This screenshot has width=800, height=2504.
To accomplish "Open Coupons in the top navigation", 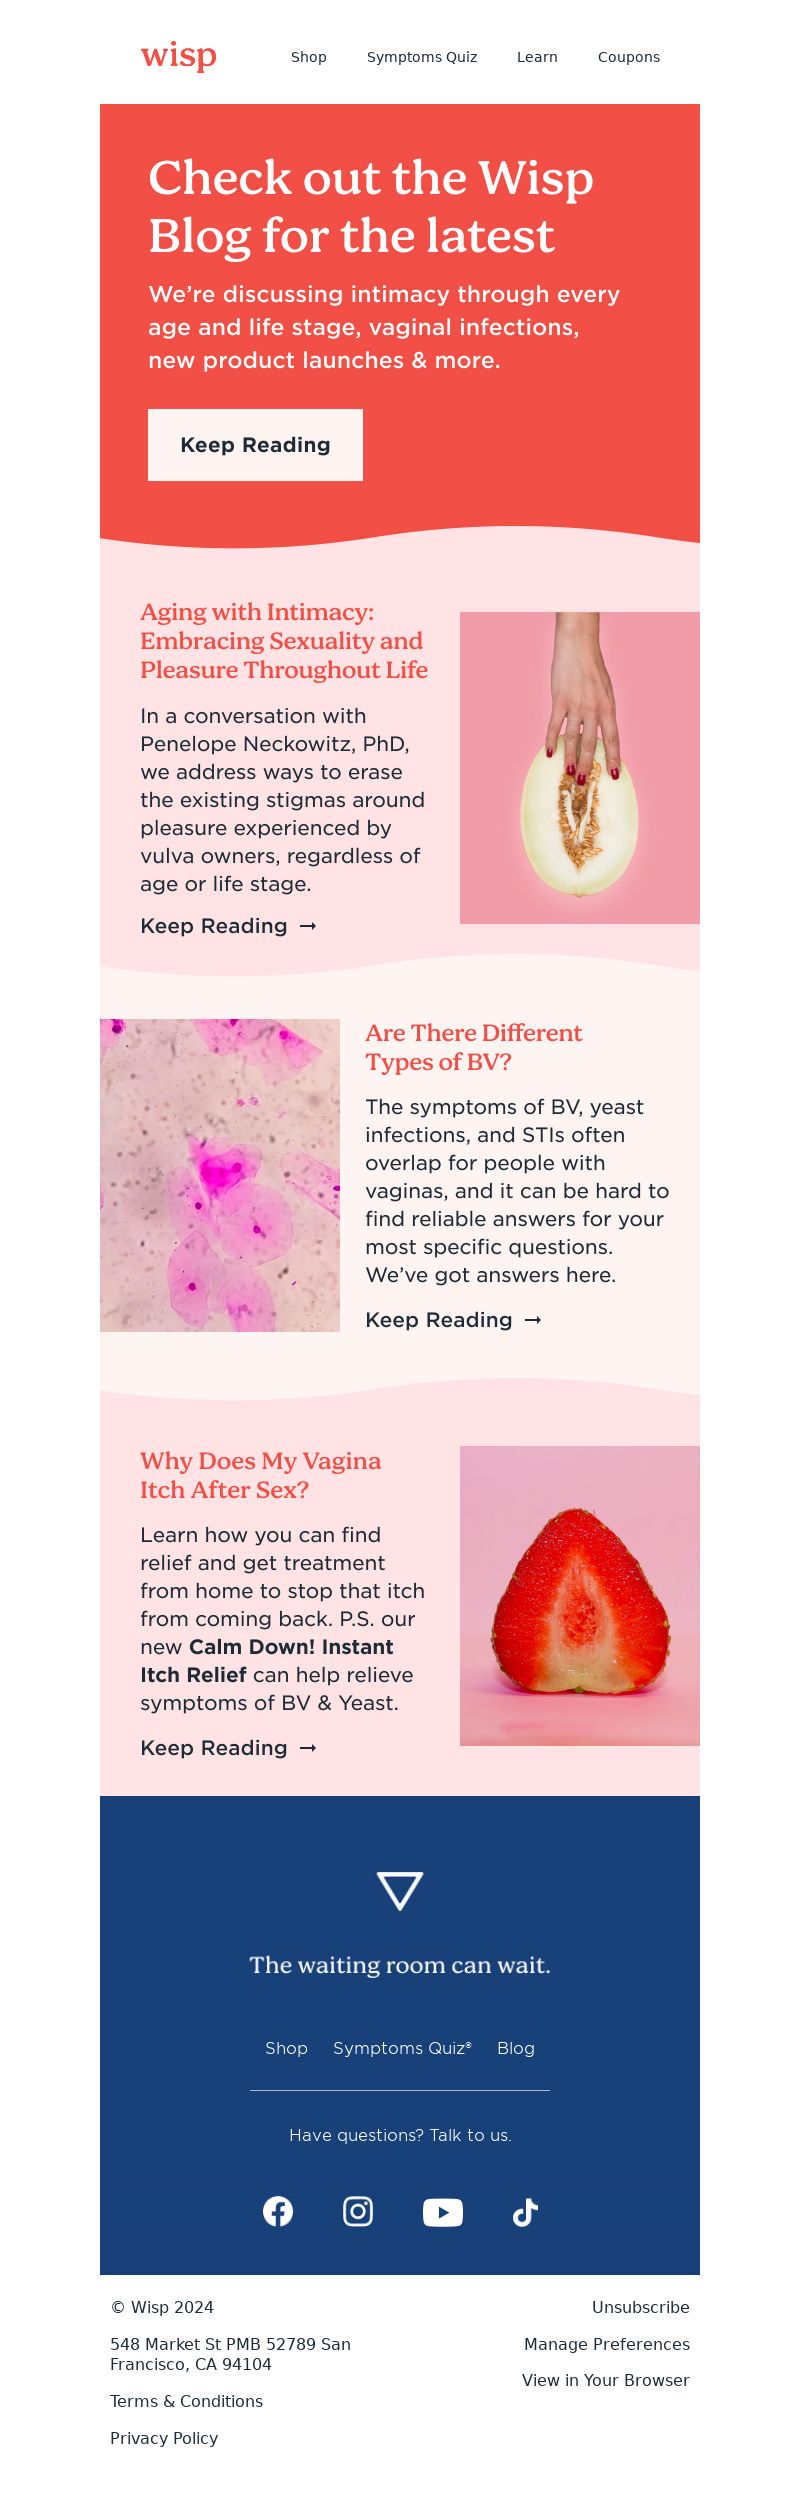I will 629,57.
